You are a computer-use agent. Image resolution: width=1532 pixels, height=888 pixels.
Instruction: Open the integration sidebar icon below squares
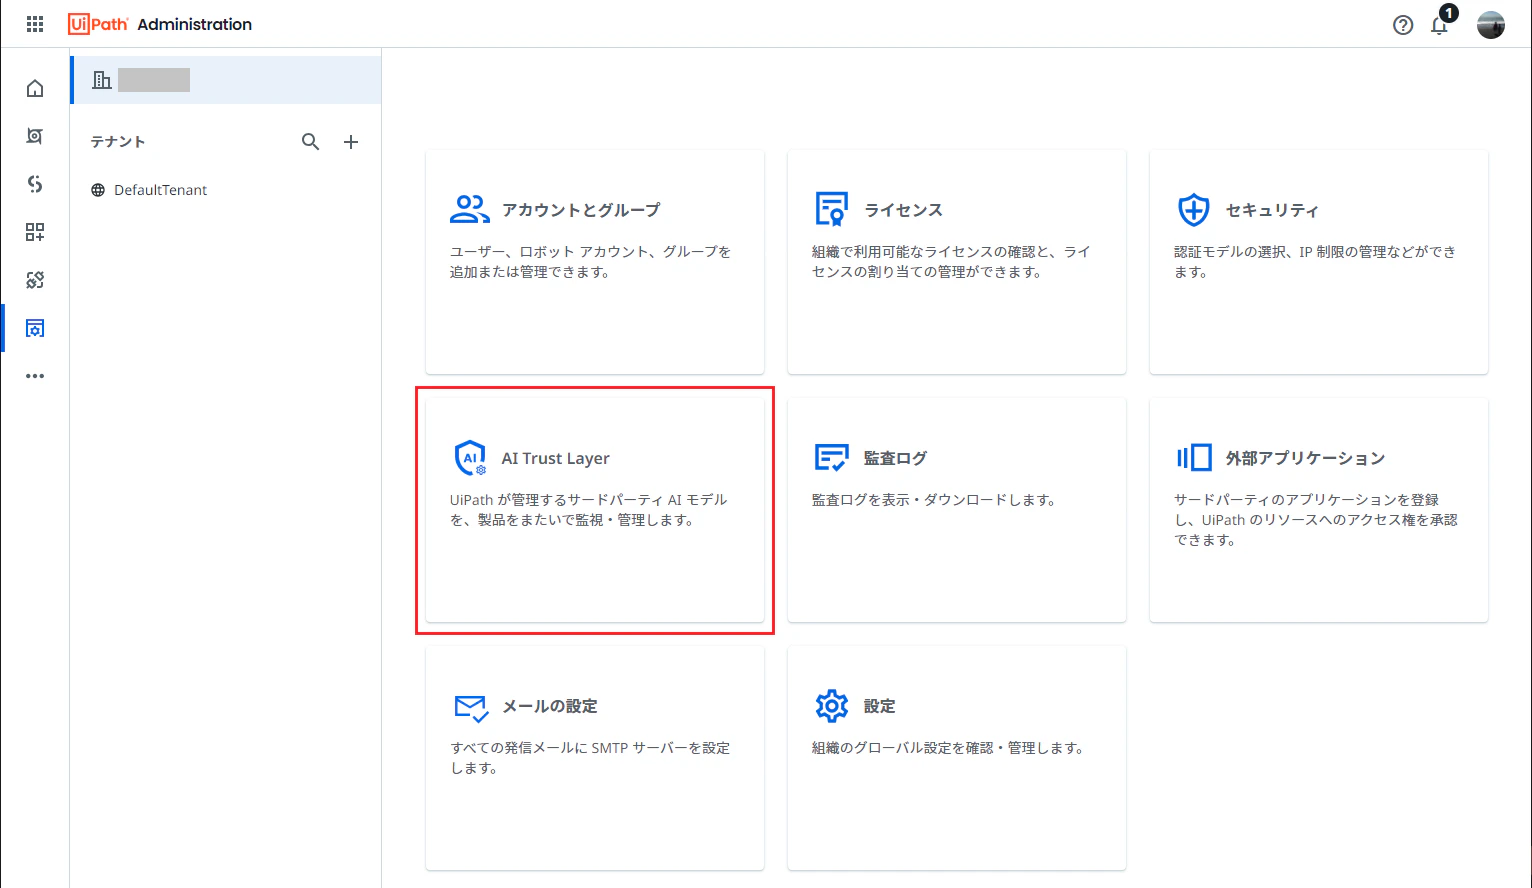tap(35, 280)
